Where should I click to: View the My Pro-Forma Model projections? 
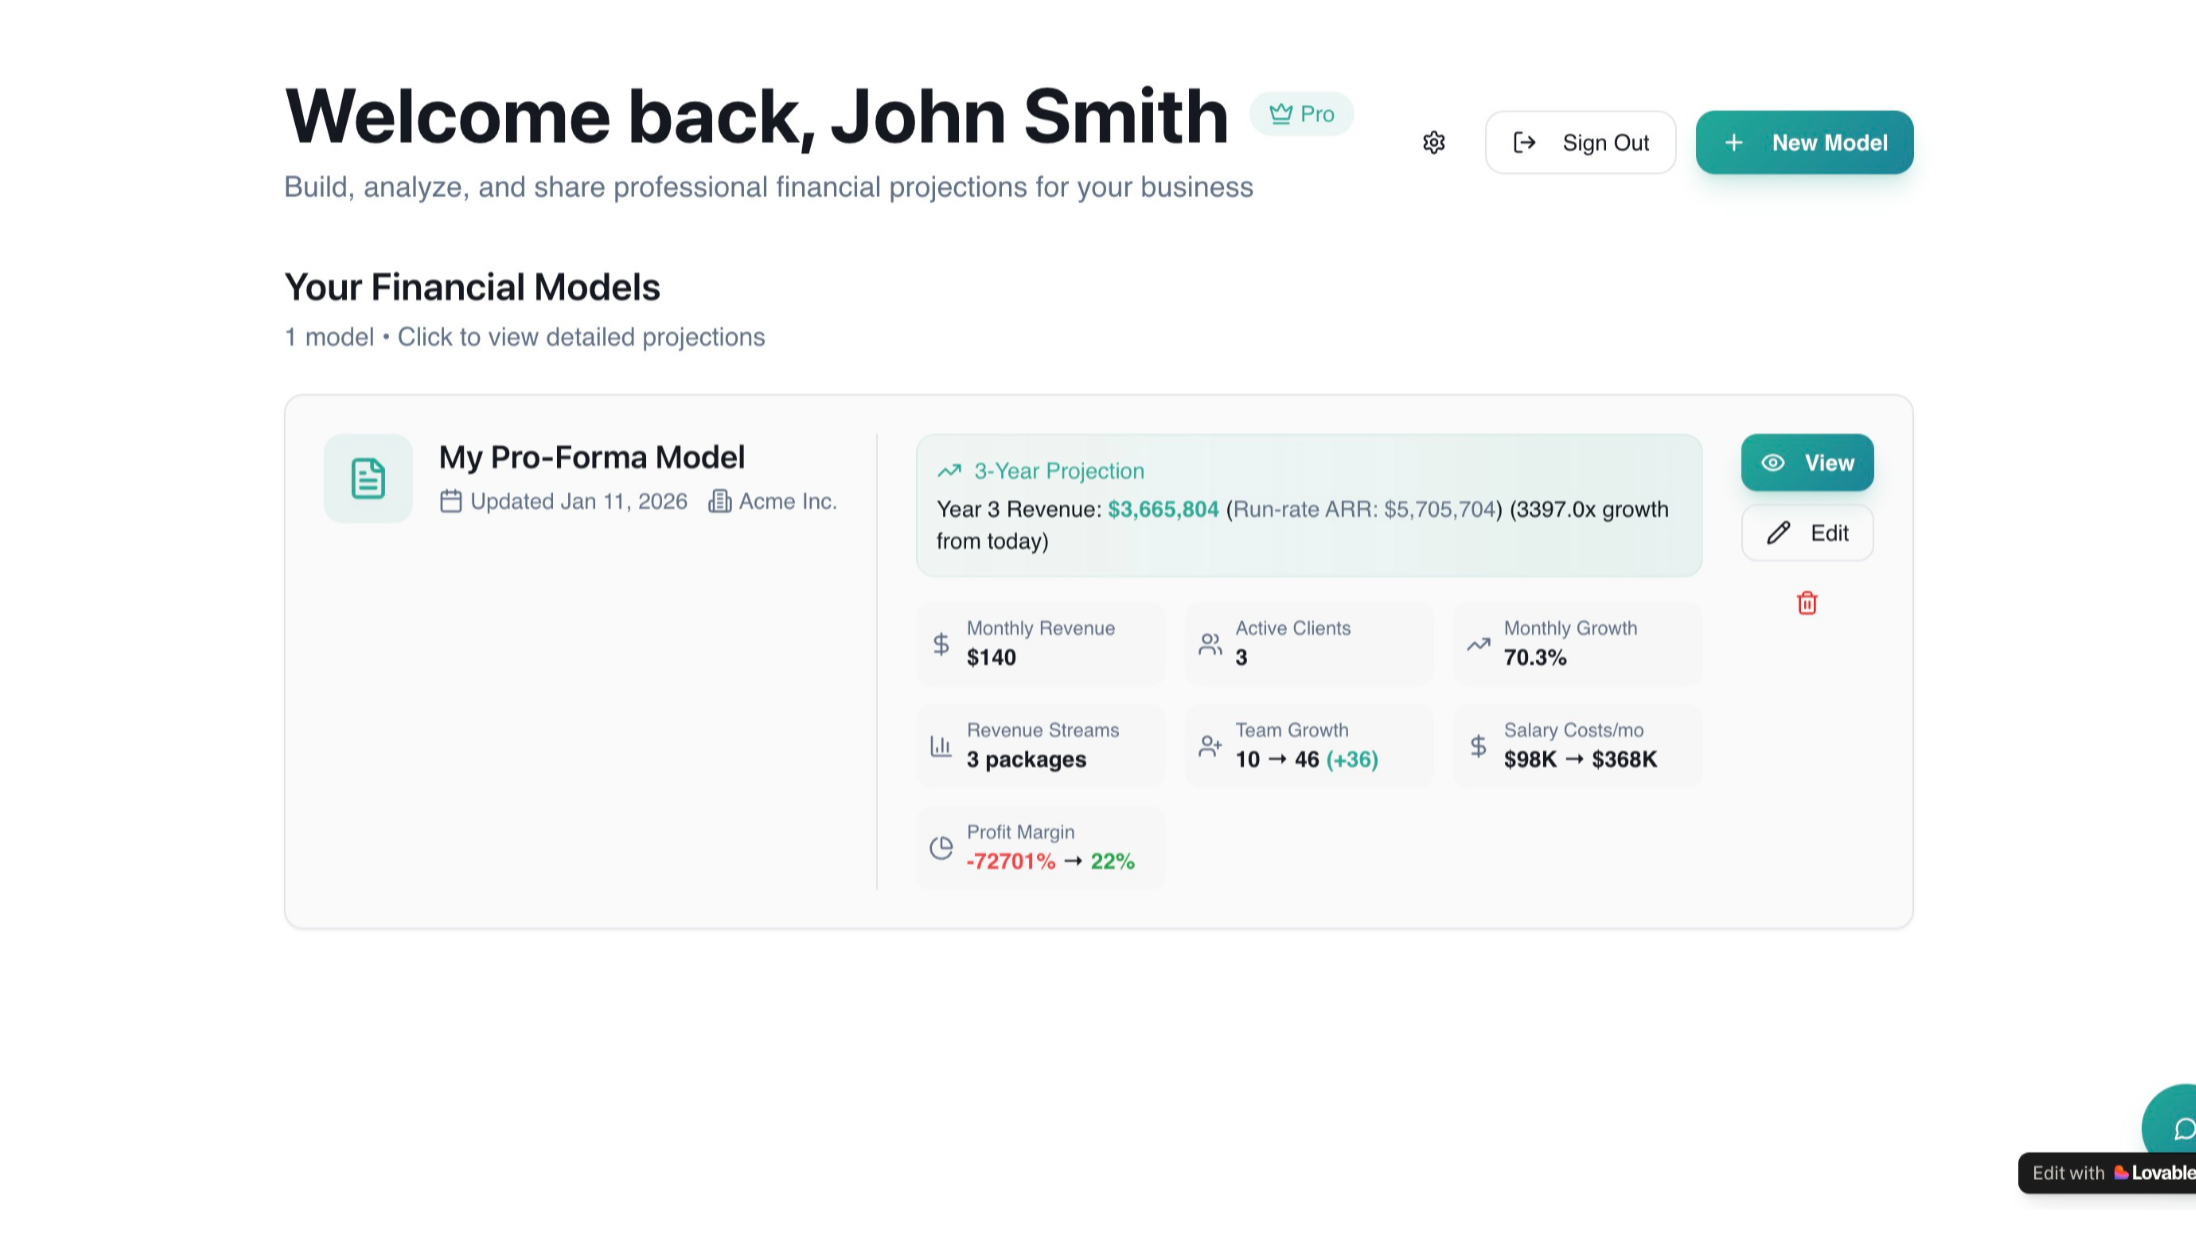click(1807, 463)
